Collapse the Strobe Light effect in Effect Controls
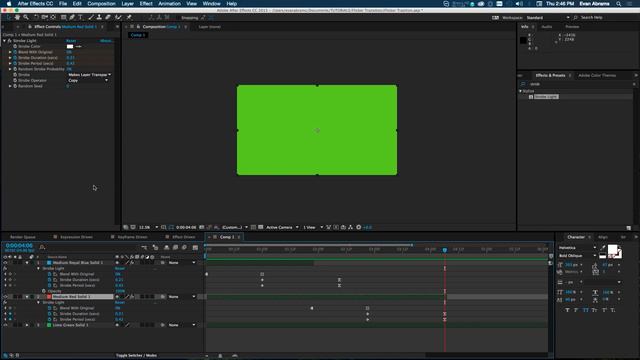640x360 pixels. 5,41
